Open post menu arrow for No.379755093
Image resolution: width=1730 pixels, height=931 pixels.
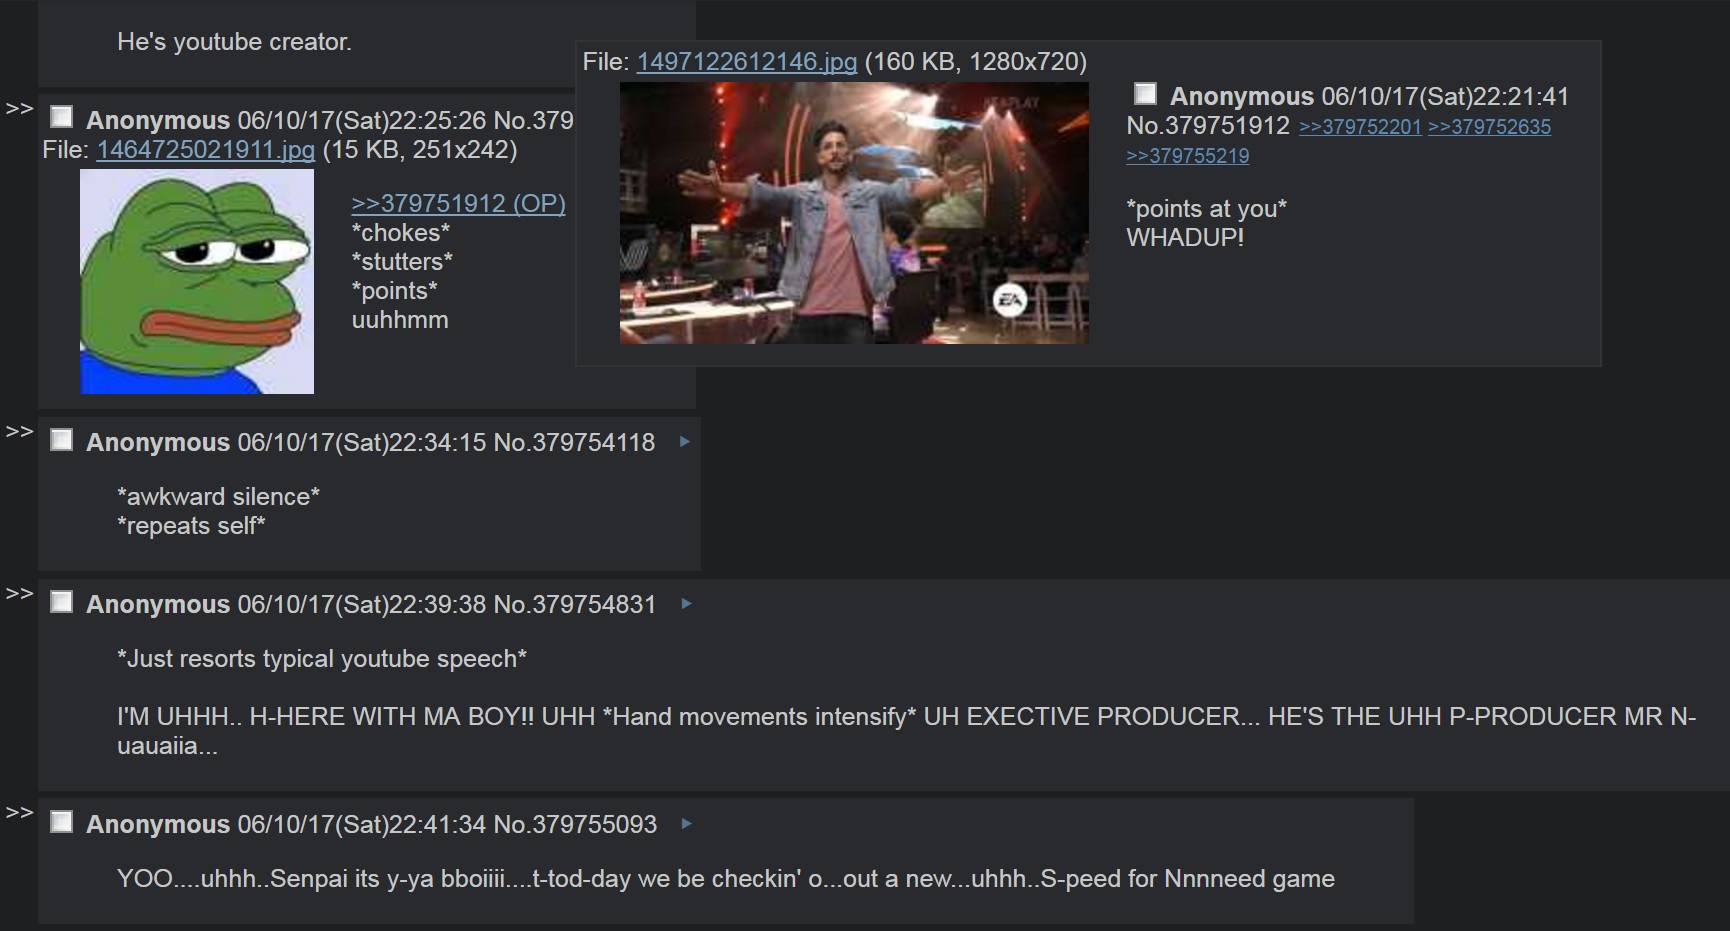(686, 824)
